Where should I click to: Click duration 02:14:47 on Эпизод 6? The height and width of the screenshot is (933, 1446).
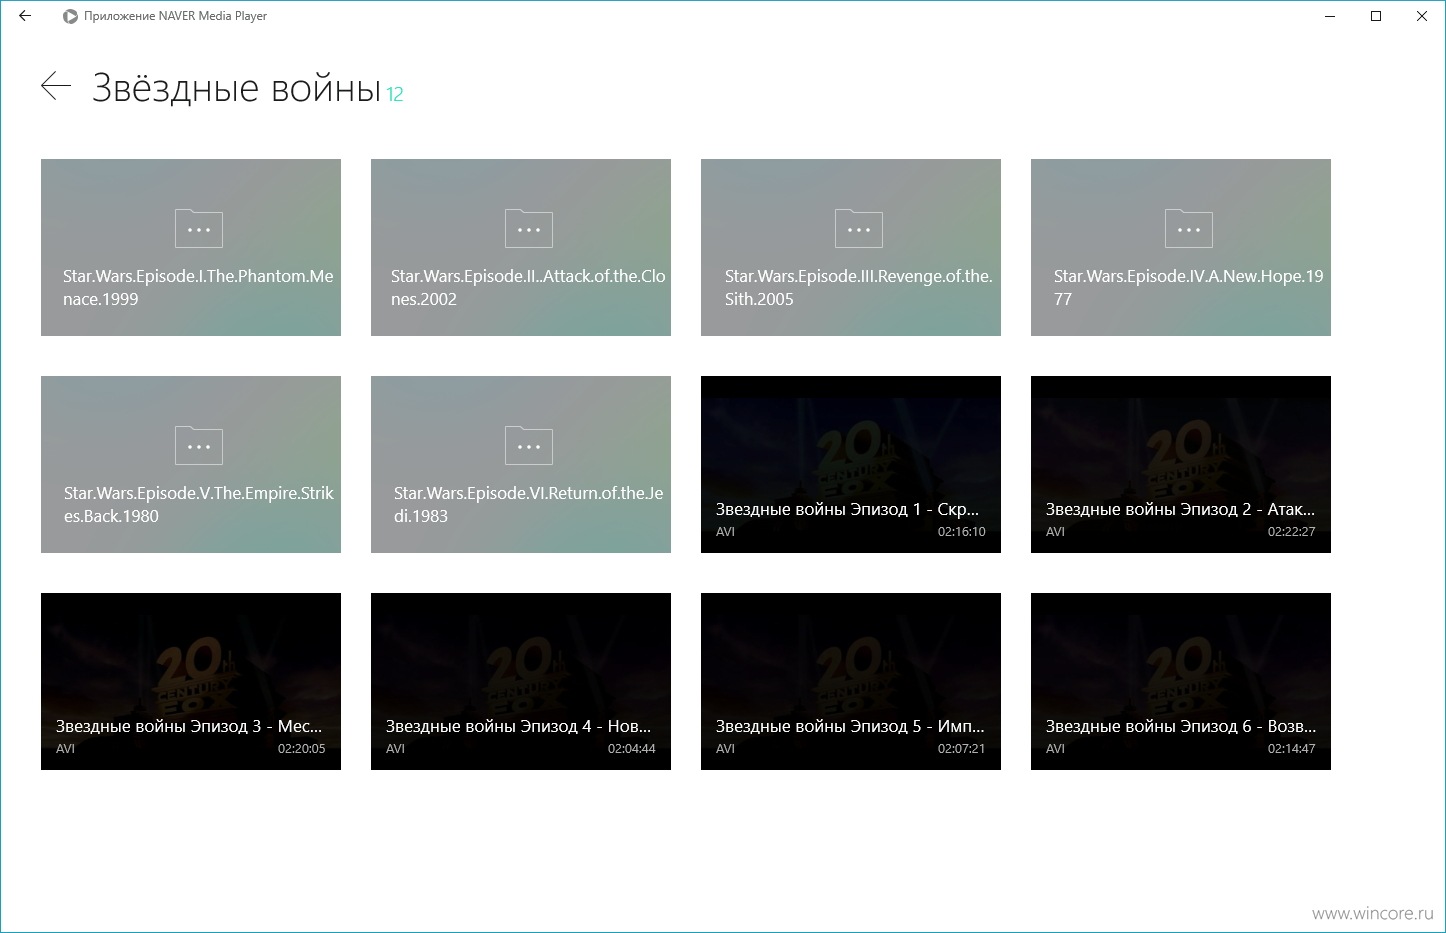(1291, 749)
